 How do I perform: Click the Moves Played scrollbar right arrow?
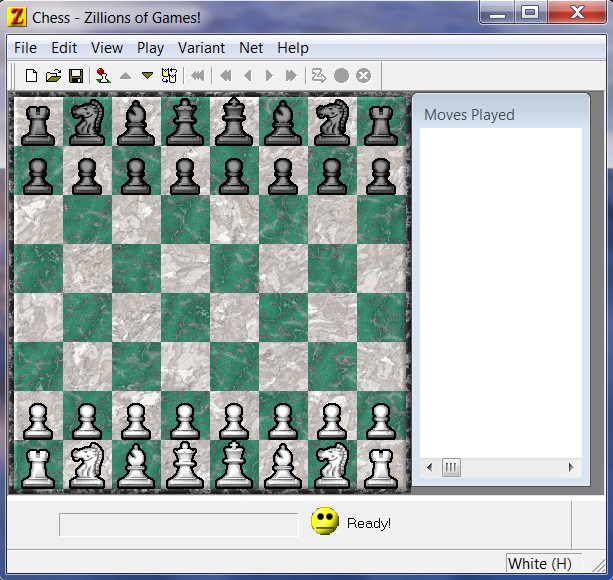point(572,467)
